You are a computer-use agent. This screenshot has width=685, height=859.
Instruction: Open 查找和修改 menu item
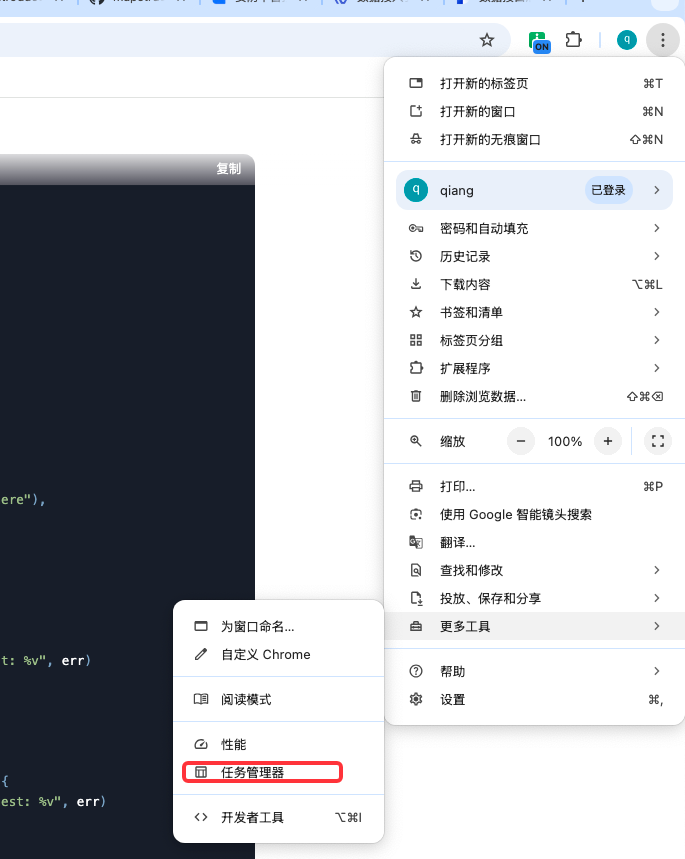click(x=534, y=570)
